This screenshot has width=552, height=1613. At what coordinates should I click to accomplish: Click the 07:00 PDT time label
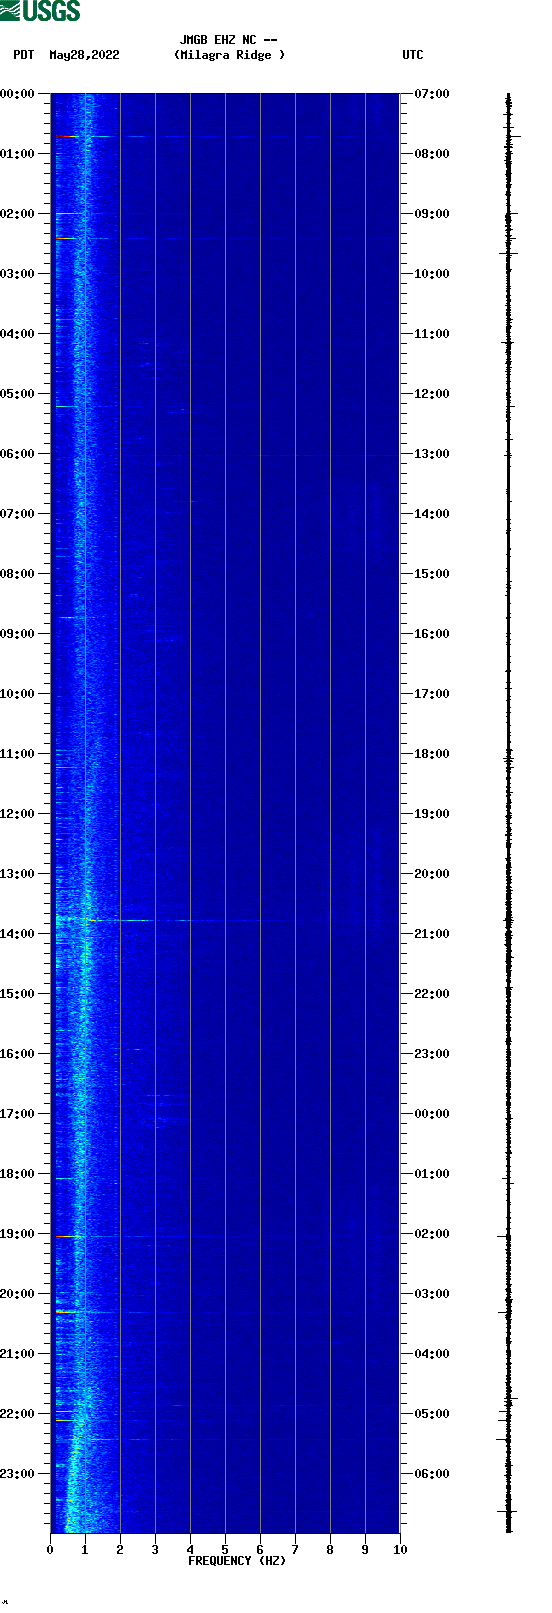[x=18, y=514]
